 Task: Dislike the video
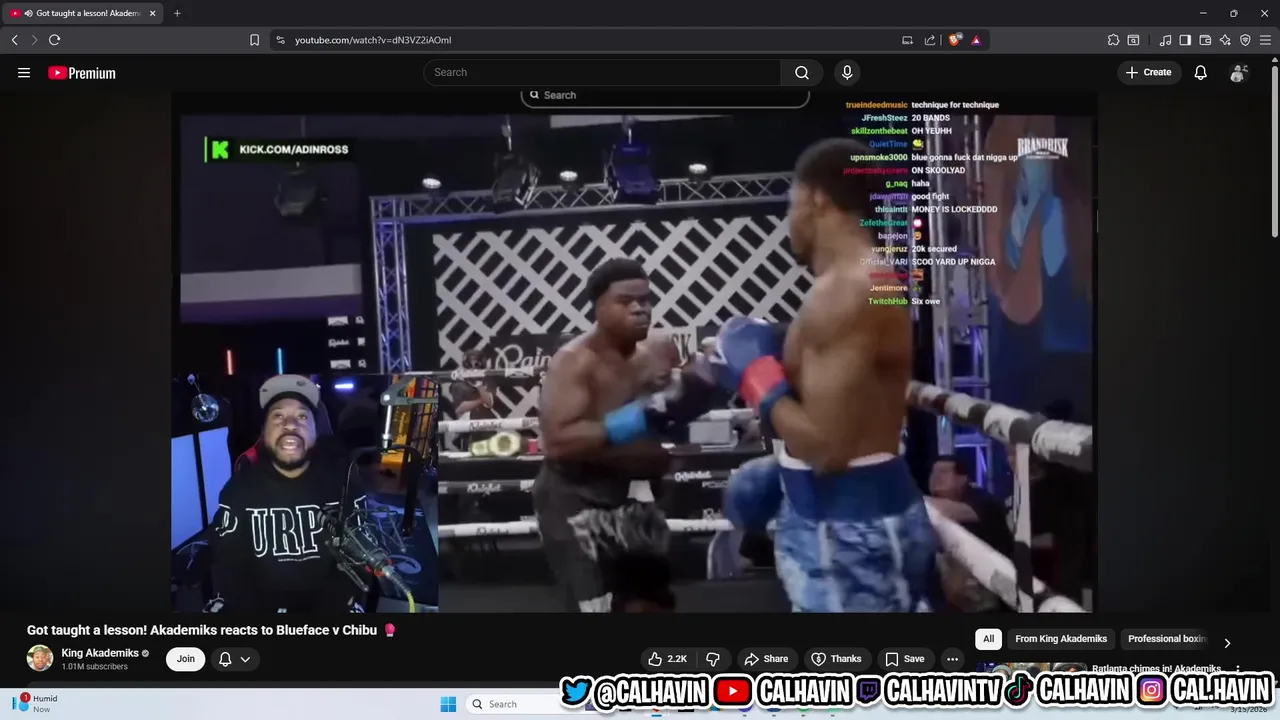(713, 659)
